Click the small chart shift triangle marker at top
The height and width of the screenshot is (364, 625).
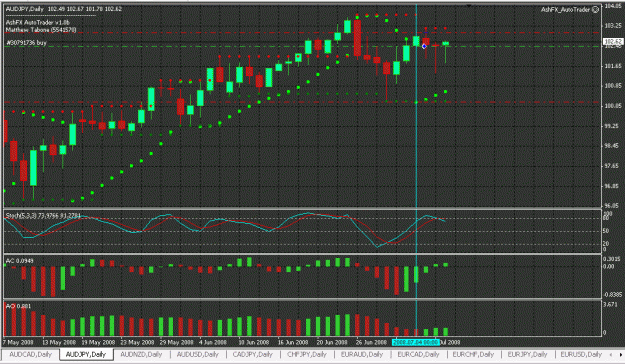pyautogui.click(x=469, y=6)
